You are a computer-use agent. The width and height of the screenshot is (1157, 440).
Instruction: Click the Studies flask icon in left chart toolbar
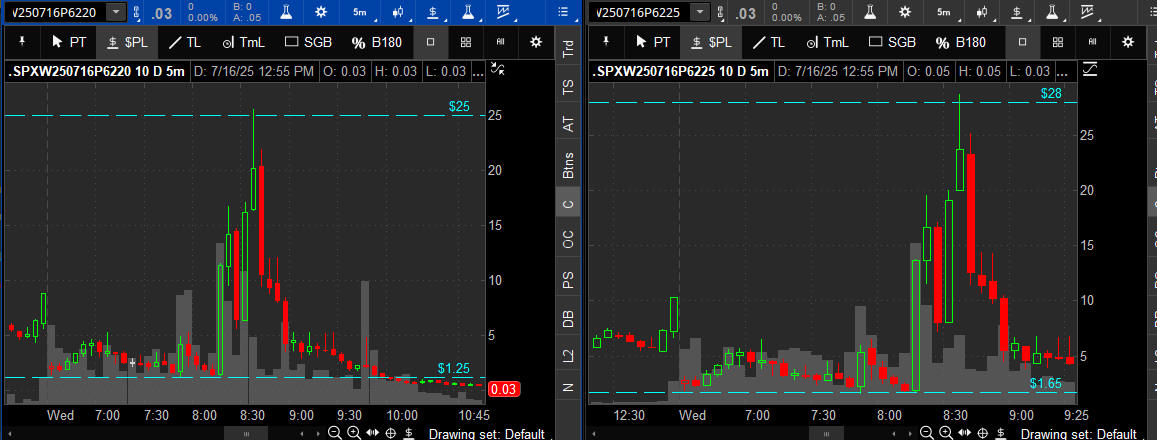[x=286, y=12]
